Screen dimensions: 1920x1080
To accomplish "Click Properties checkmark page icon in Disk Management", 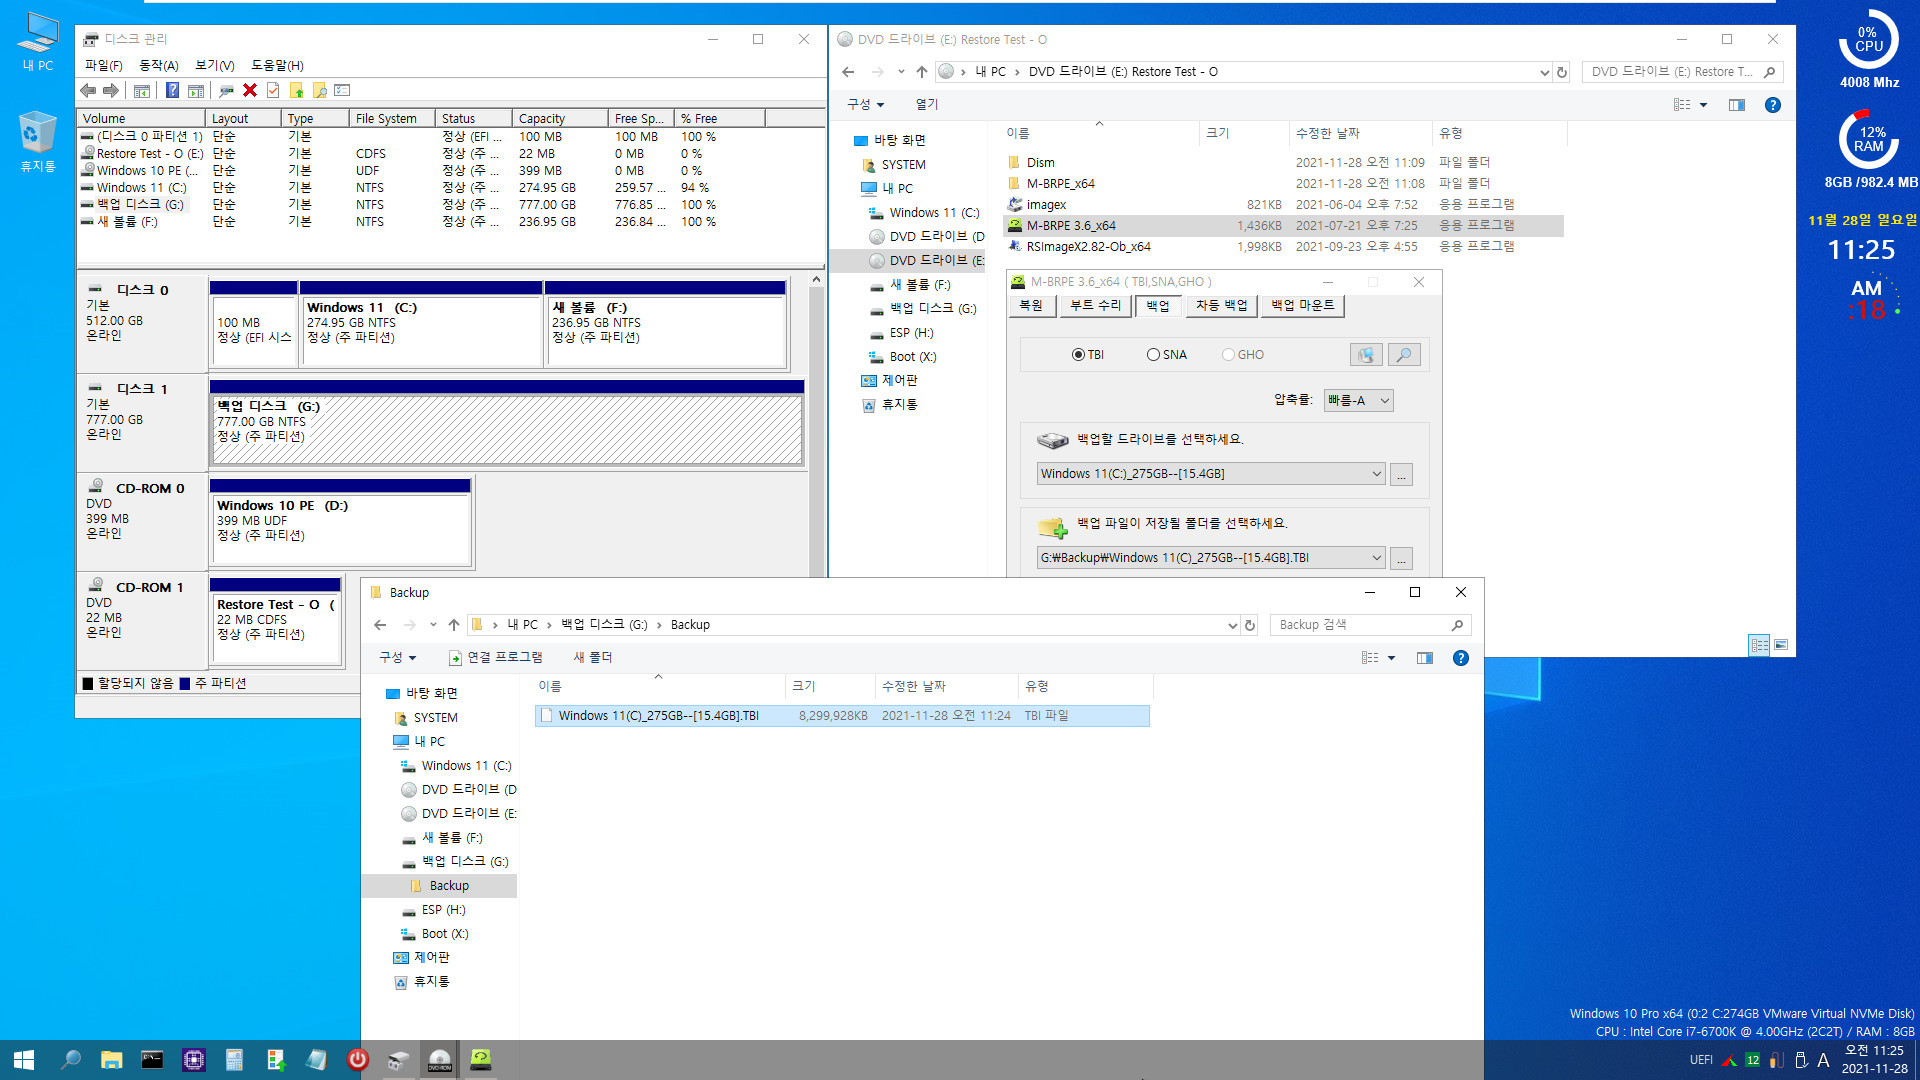I will tap(272, 91).
